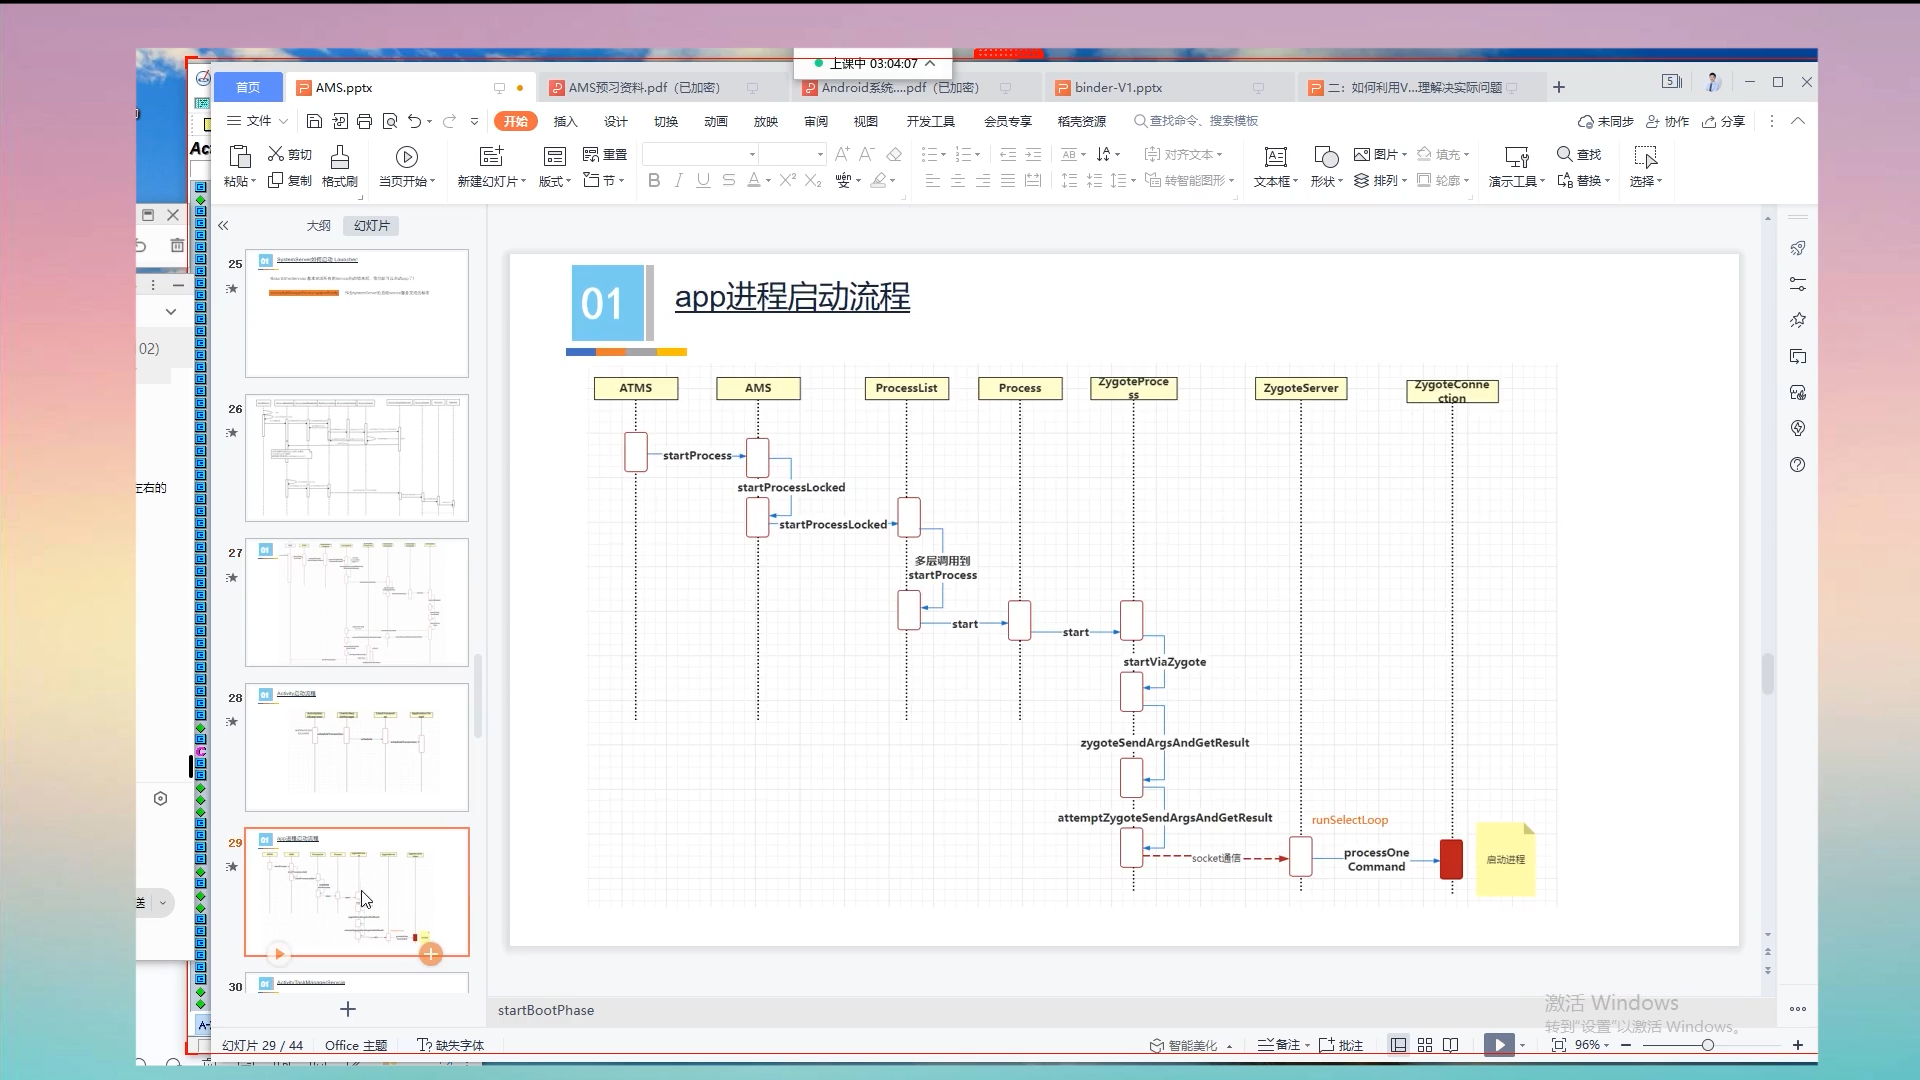Viewport: 1920px width, 1080px height.
Task: Switch to binder-V1.pptx document tab
Action: click(1118, 88)
